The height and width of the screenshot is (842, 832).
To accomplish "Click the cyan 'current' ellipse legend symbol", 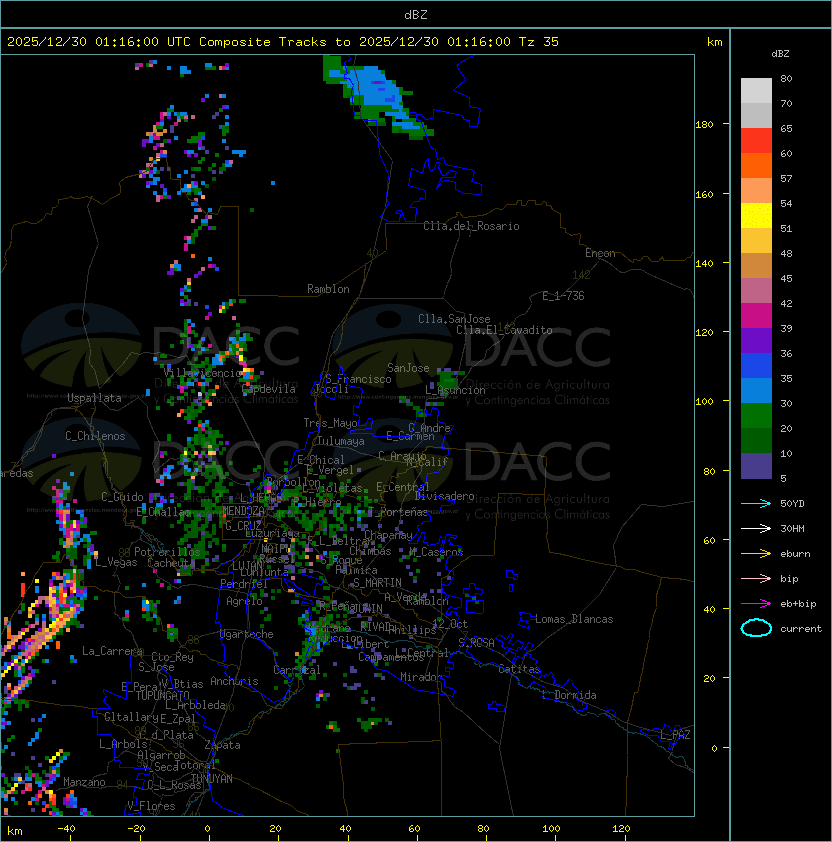I will (x=756, y=628).
